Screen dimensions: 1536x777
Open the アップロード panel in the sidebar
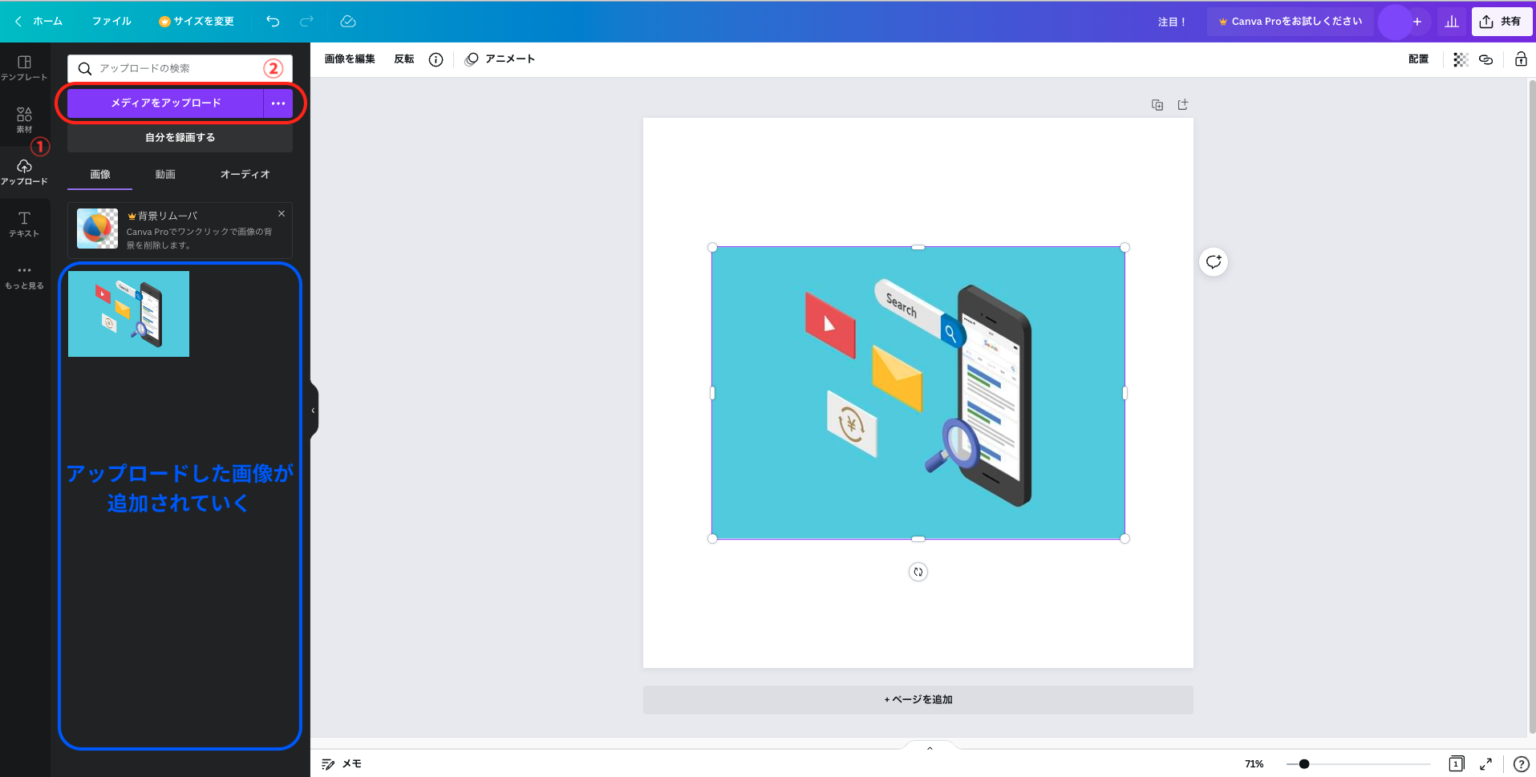(22, 172)
